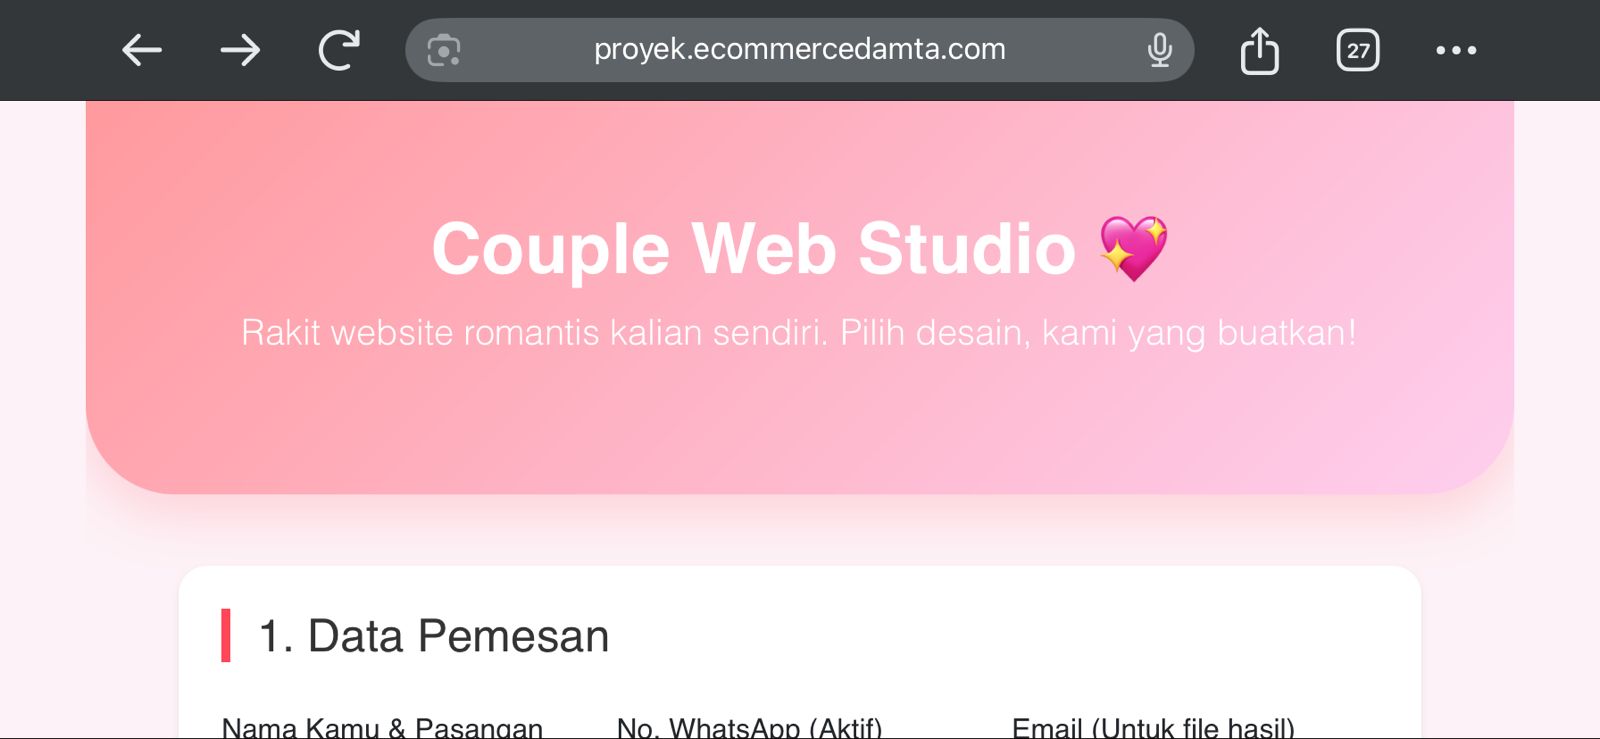Reload the current page
Screen dimensions: 1600x739
click(x=339, y=50)
